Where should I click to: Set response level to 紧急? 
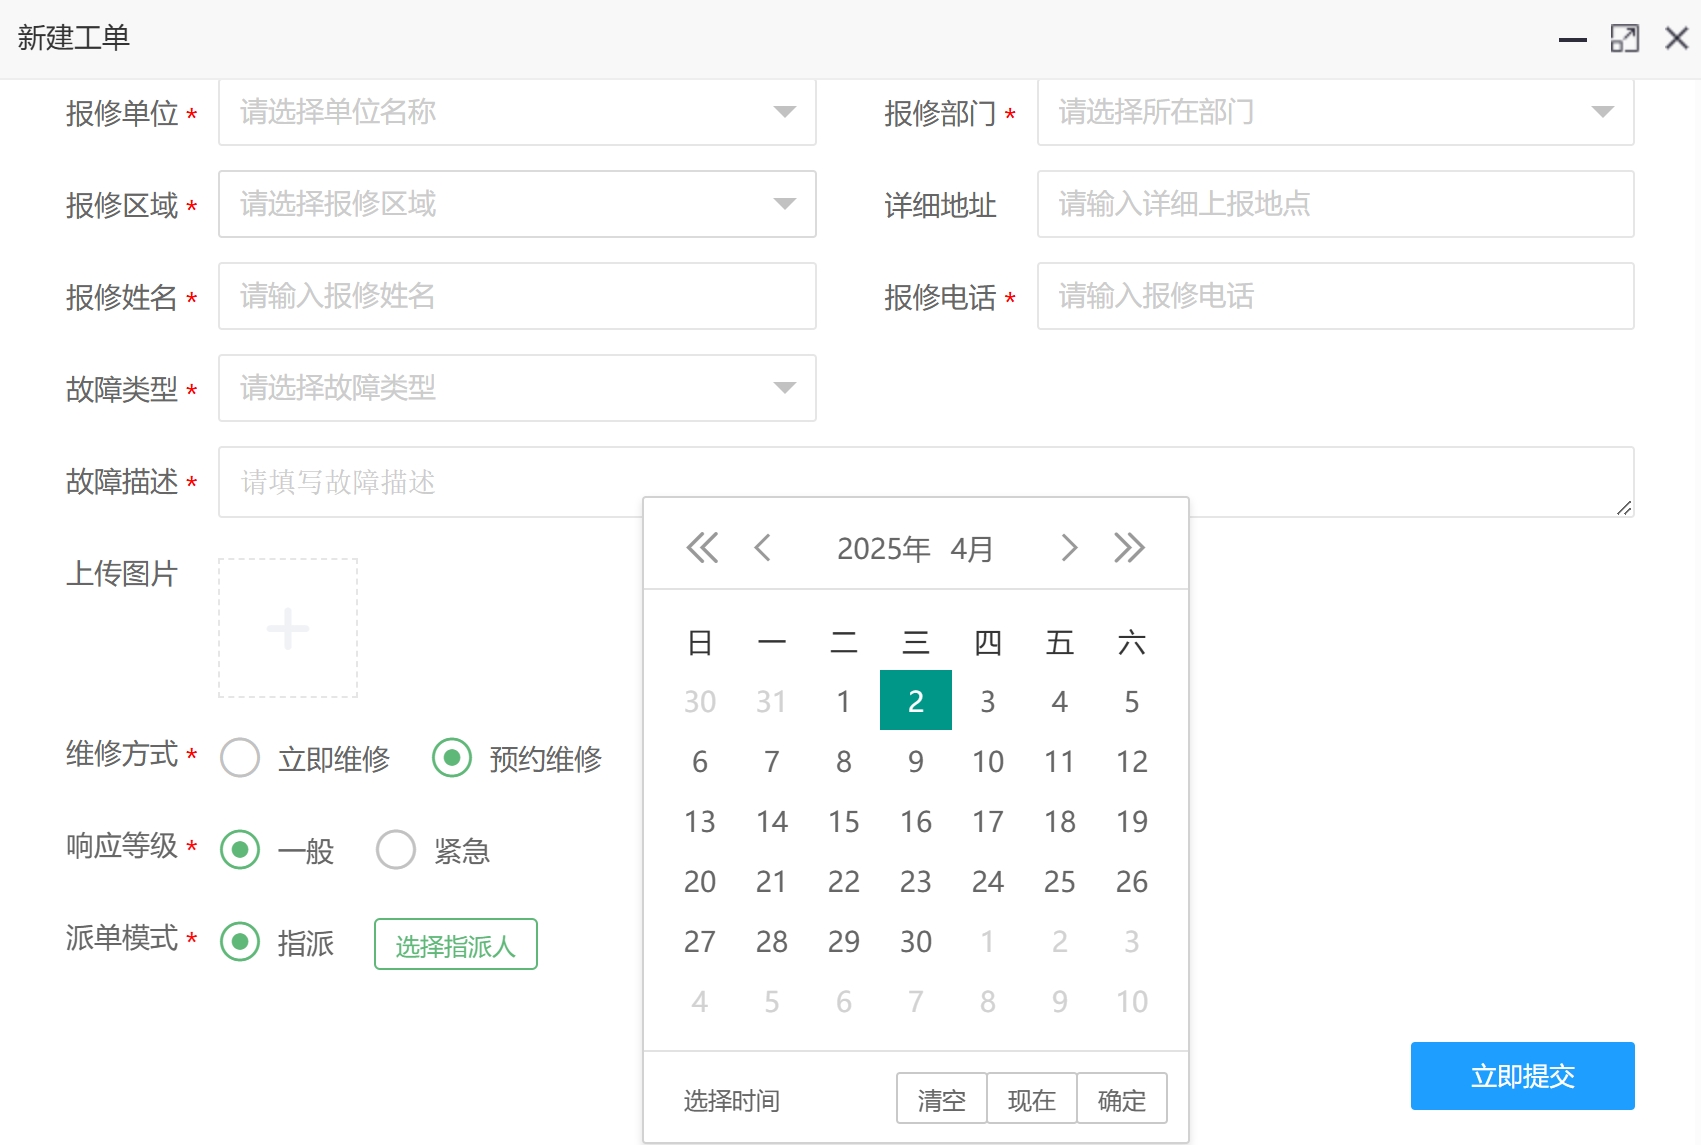click(396, 849)
